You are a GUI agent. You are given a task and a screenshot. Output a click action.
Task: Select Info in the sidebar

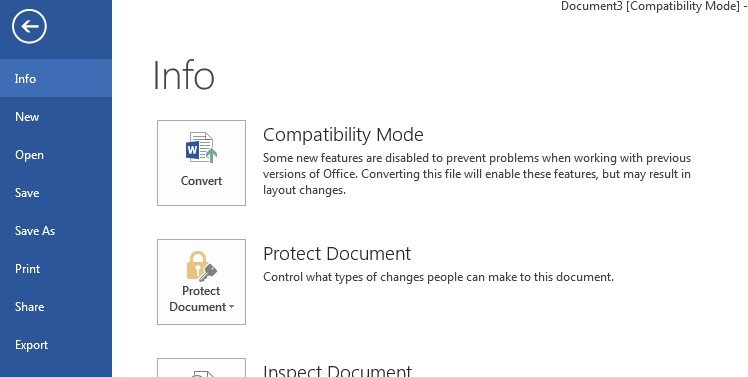click(x=56, y=78)
